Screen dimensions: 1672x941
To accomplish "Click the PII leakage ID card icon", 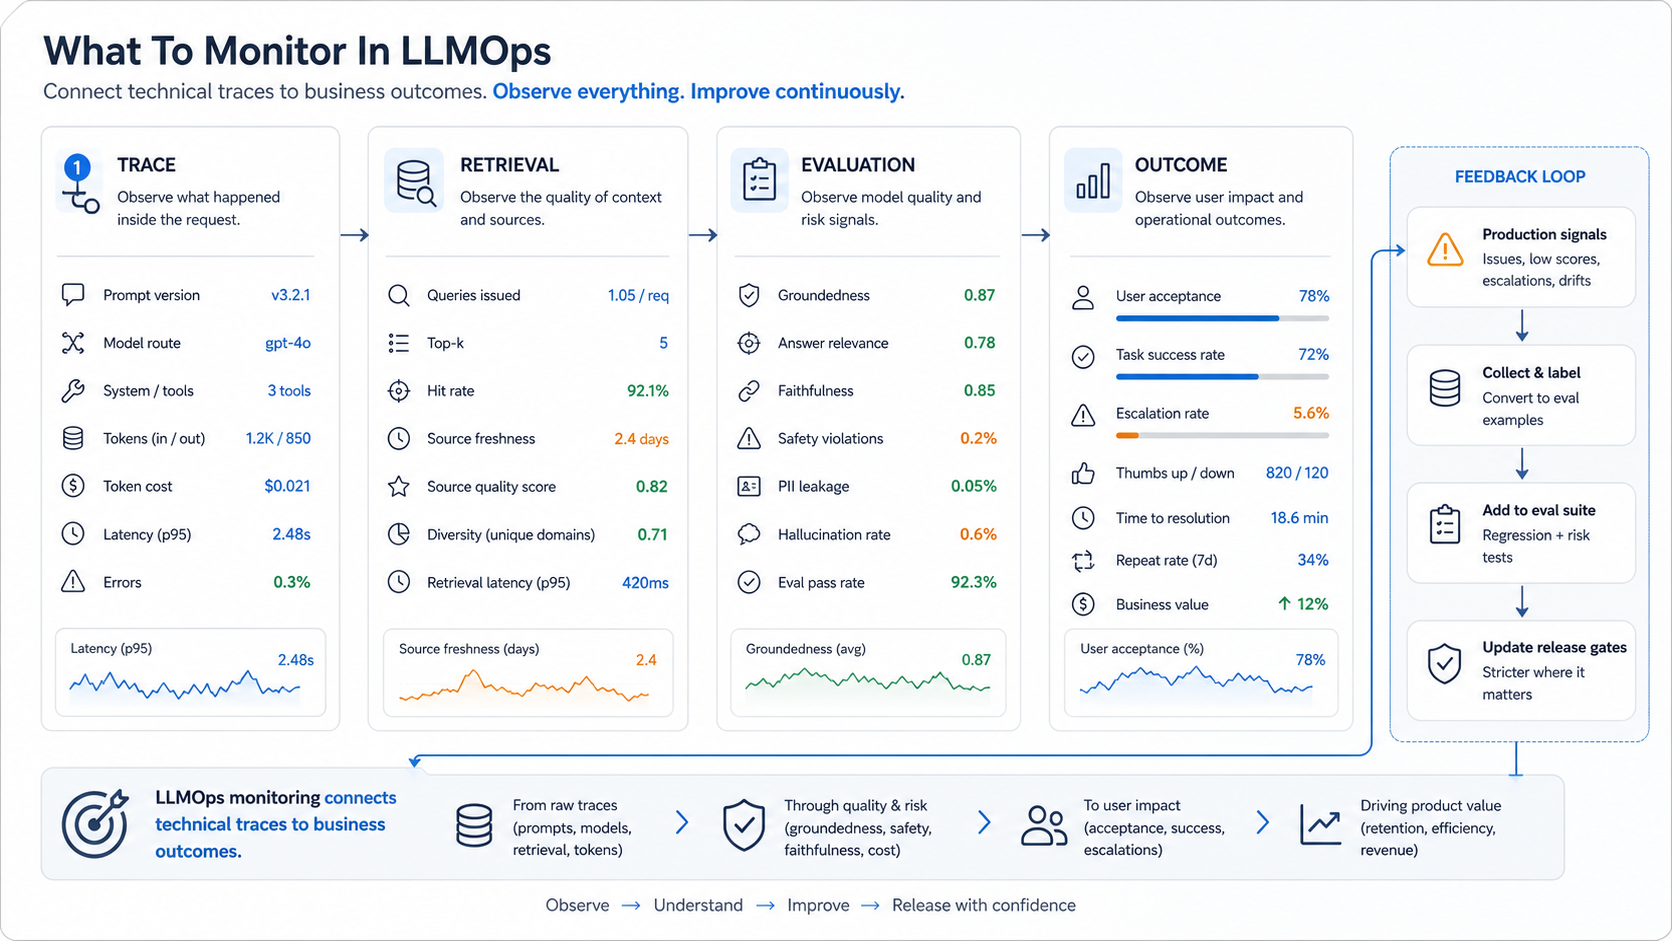I will pyautogui.click(x=749, y=486).
